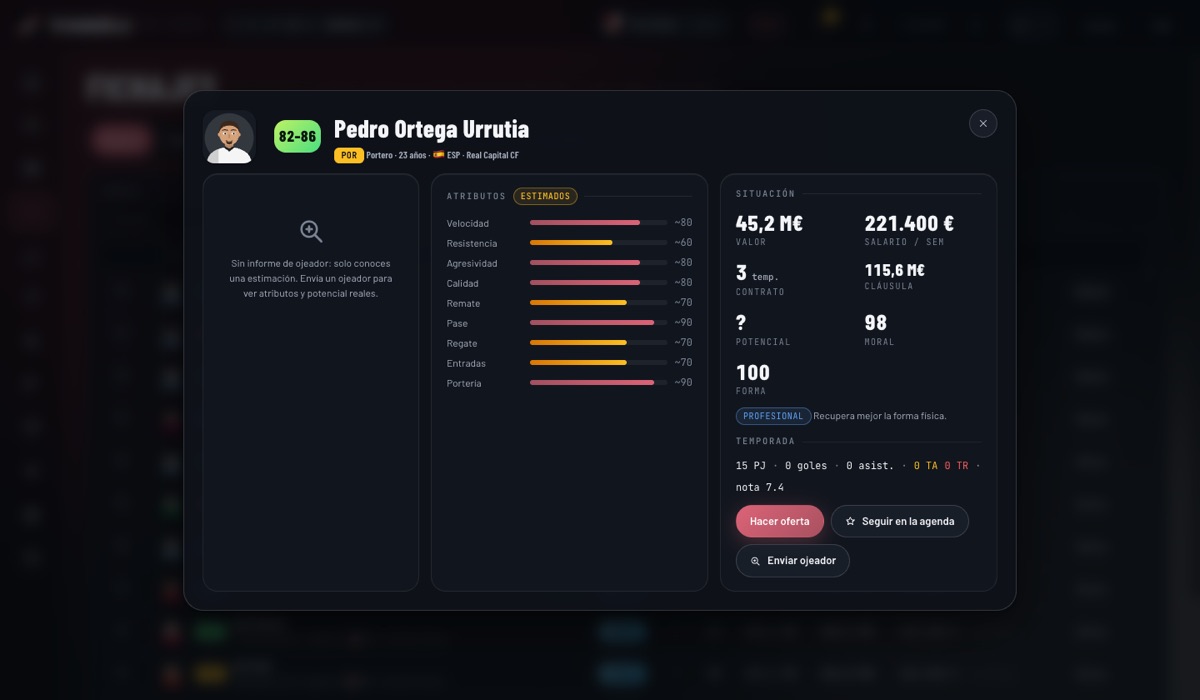Click the Velocidad attribute bar

pos(598,222)
